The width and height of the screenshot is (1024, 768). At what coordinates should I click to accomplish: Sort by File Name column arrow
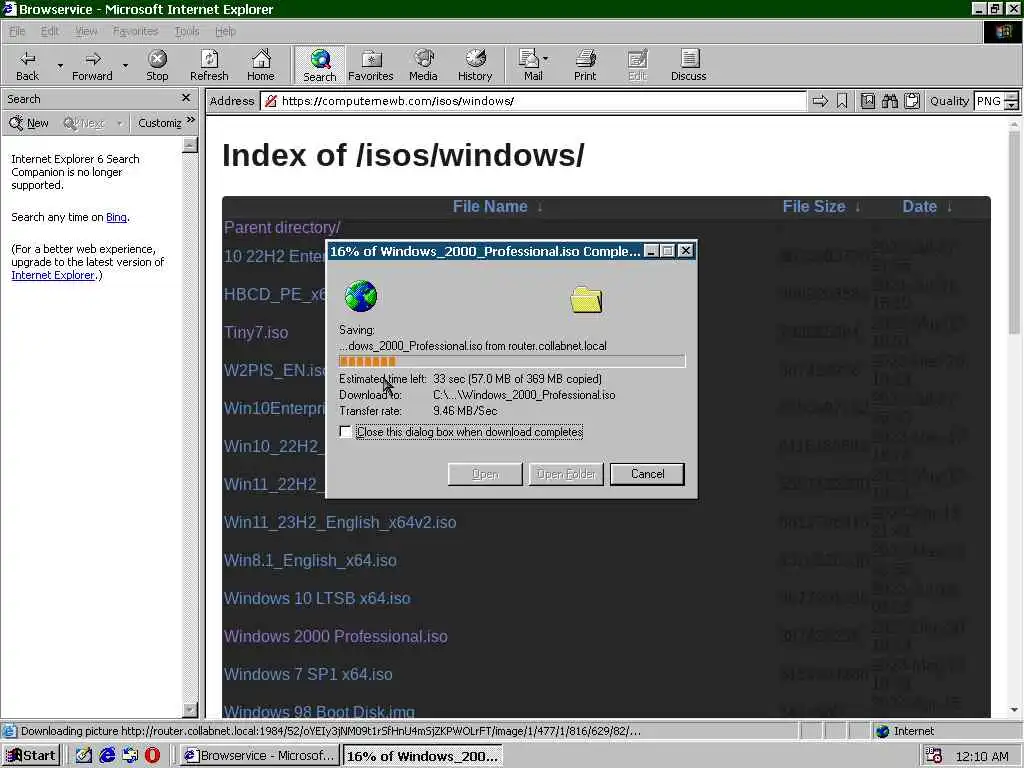[540, 207]
